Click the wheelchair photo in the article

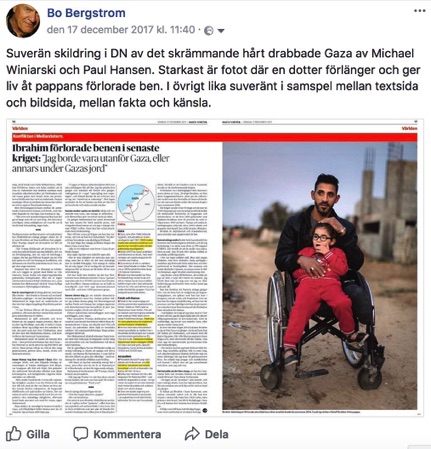pyautogui.click(x=320, y=276)
